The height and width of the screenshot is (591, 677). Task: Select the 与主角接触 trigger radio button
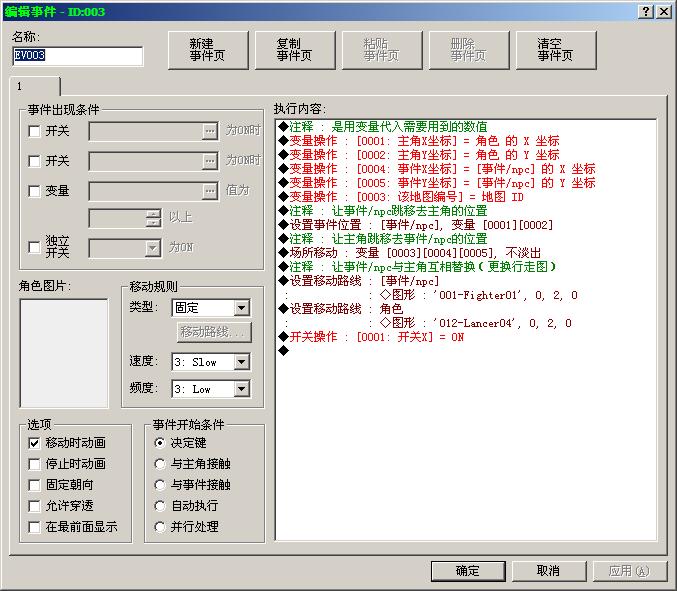(160, 464)
